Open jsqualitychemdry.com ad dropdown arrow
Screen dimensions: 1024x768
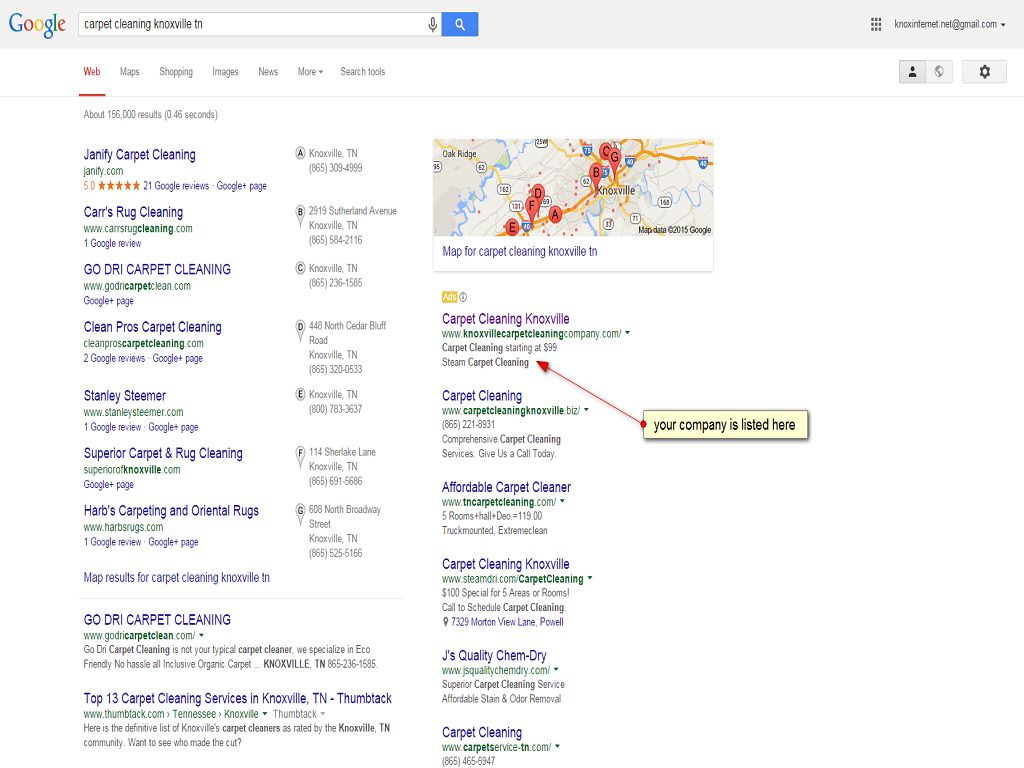(556, 669)
